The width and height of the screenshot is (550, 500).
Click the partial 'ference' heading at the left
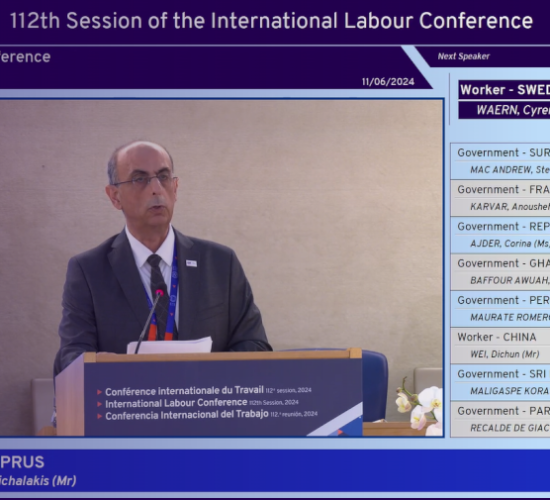25,57
